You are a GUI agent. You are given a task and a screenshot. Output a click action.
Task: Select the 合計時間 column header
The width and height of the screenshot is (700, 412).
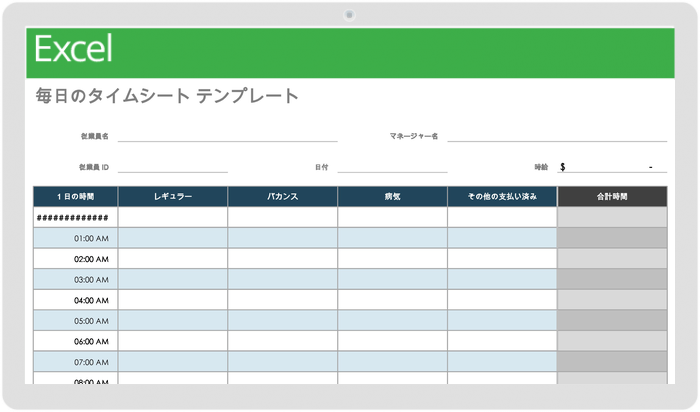tap(612, 196)
